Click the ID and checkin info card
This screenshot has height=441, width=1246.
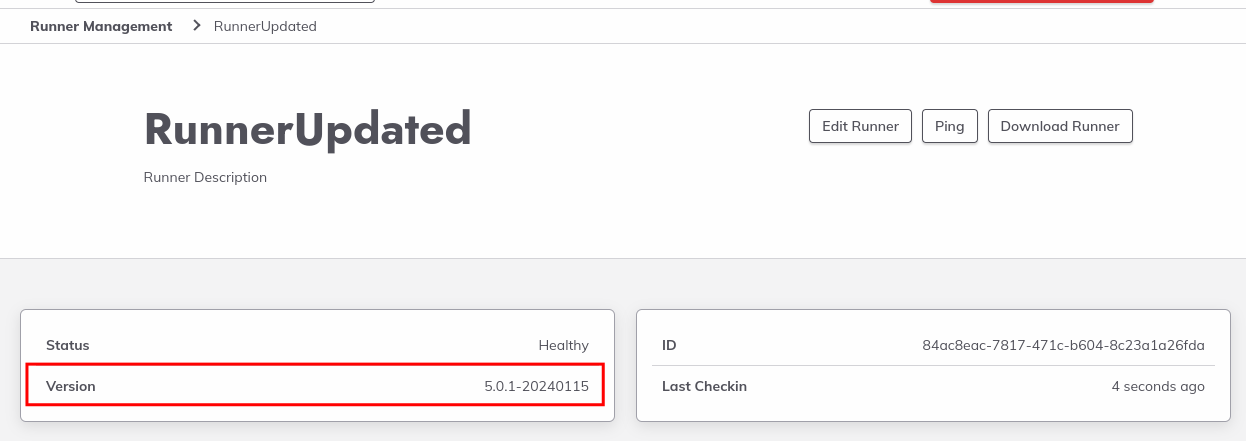pyautogui.click(x=933, y=365)
